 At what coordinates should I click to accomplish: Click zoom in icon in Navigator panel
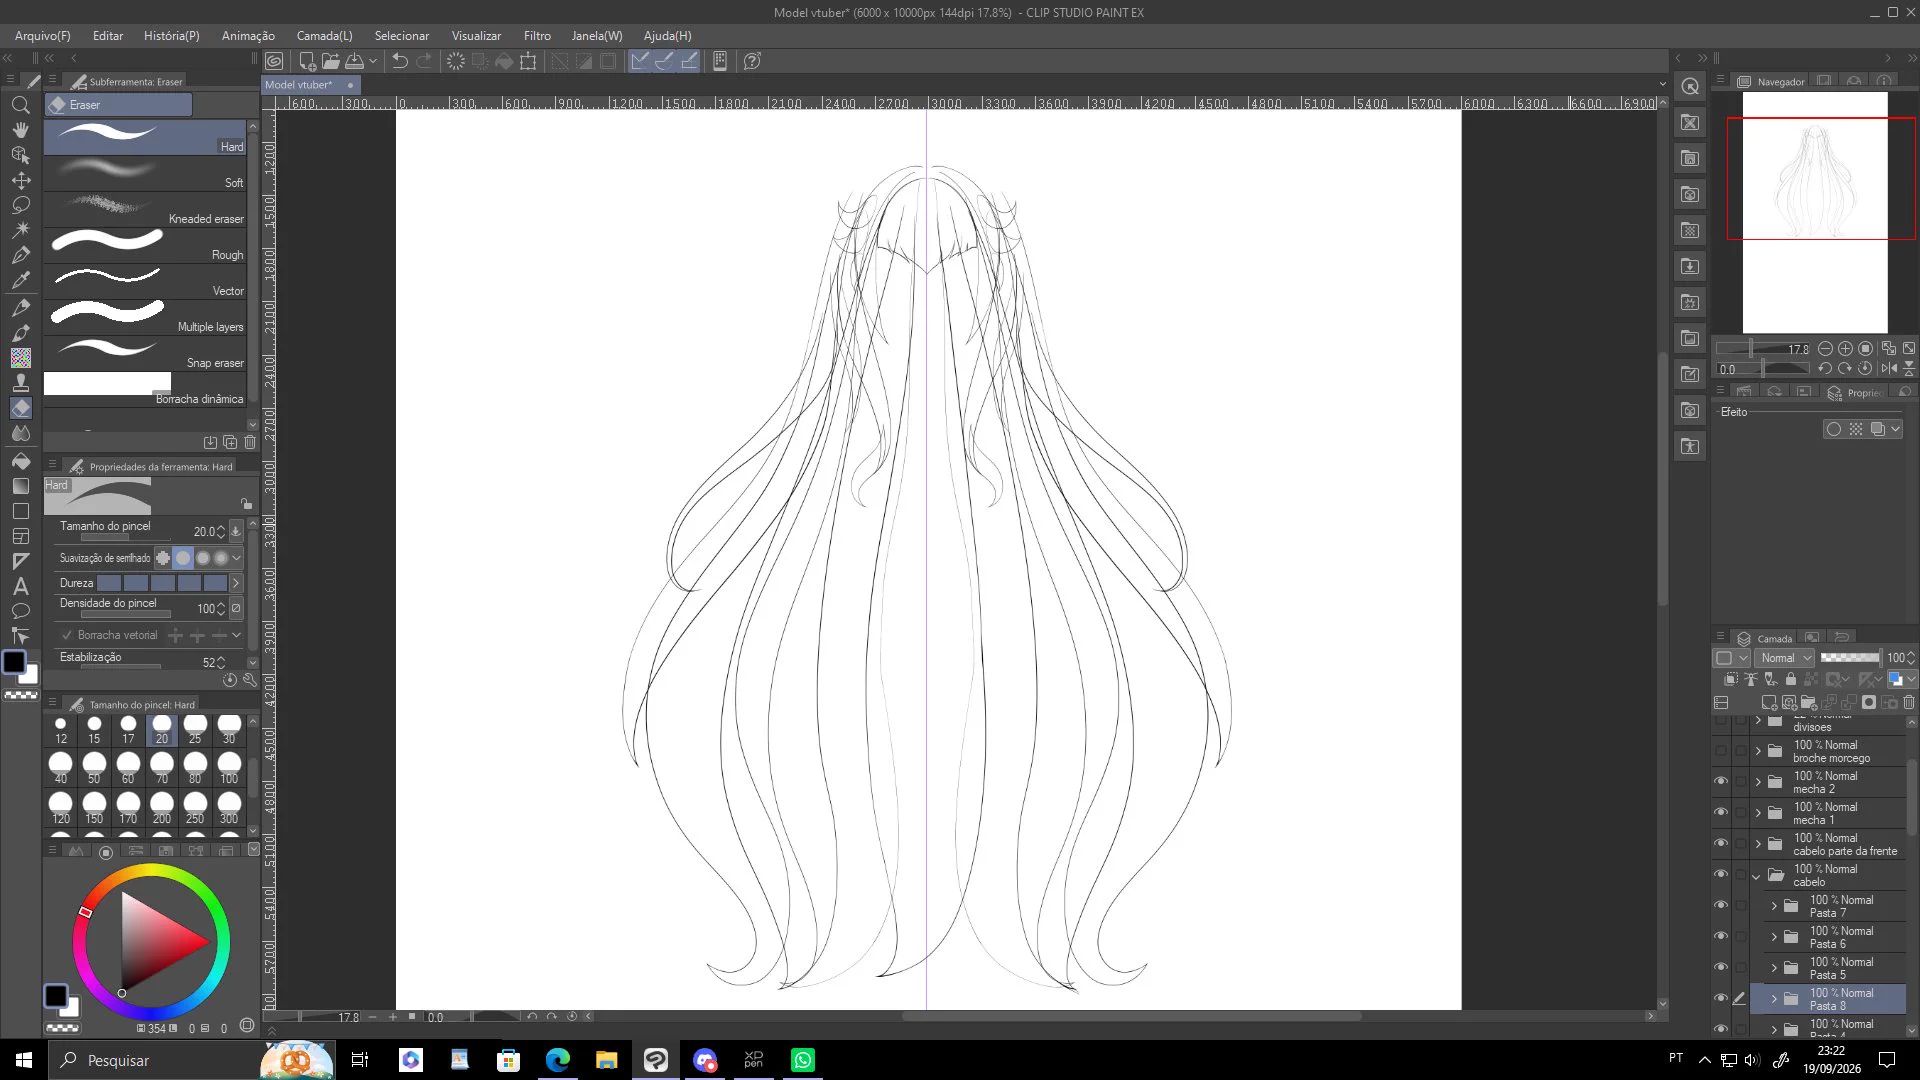tap(1845, 349)
